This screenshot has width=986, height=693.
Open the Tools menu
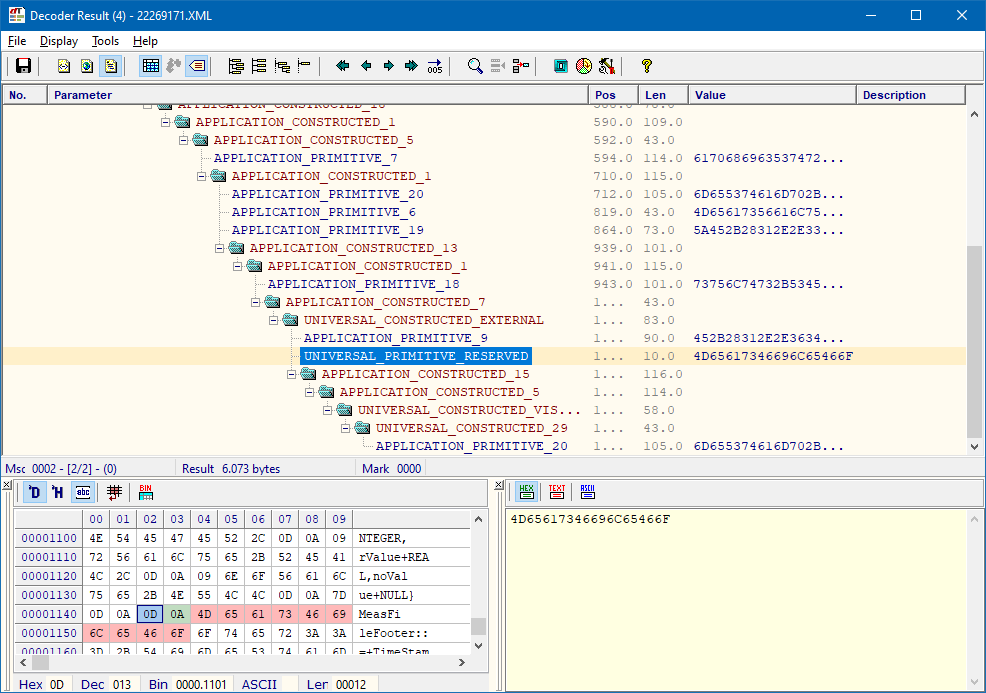(106, 41)
